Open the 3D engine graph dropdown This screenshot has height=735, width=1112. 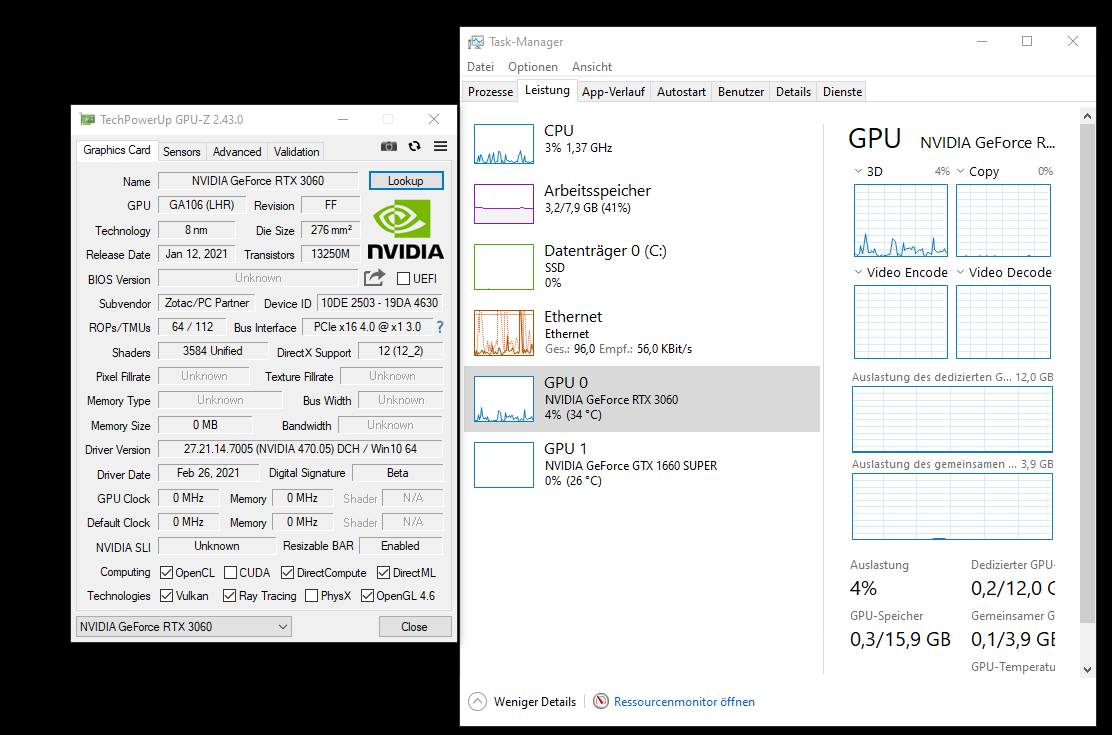pyautogui.click(x=859, y=171)
